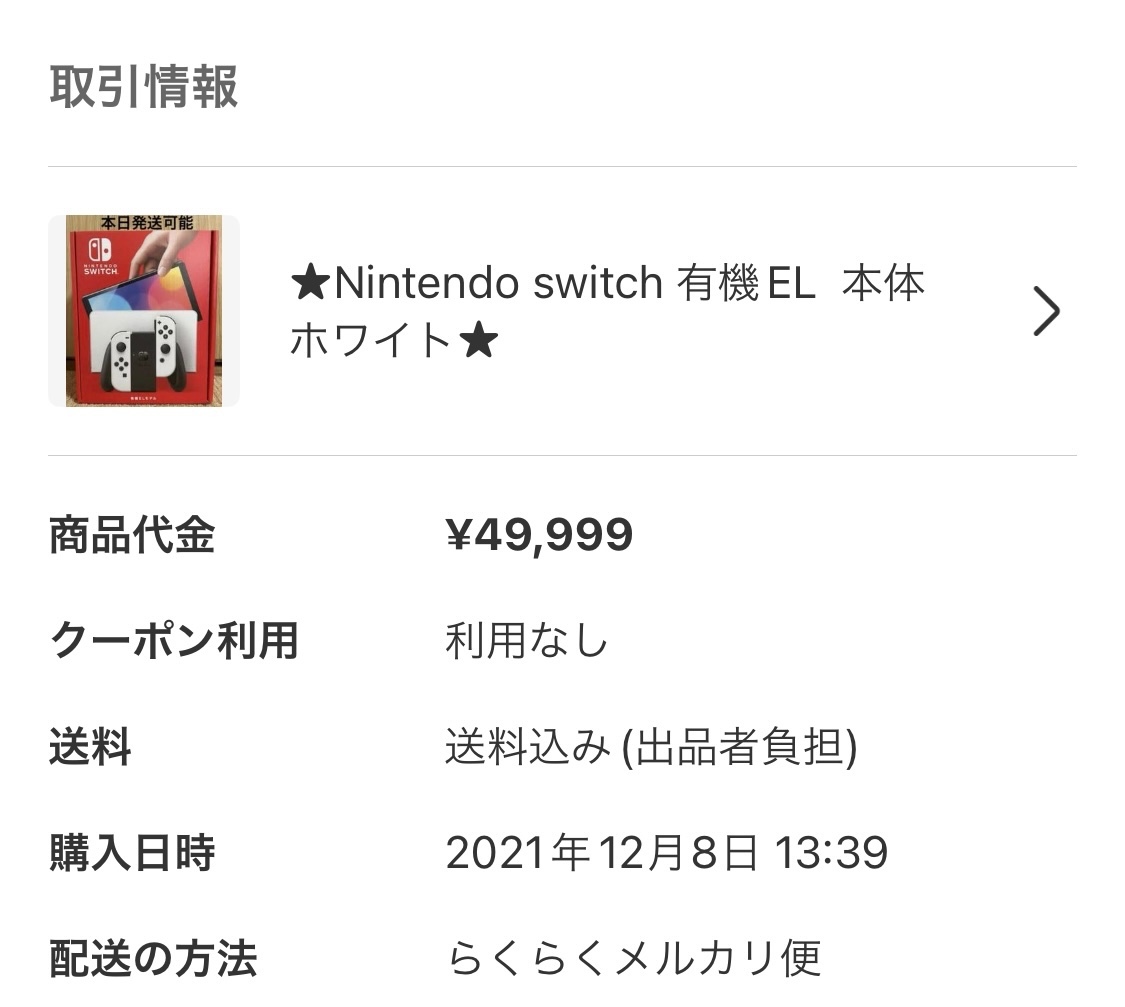Image resolution: width=1125 pixels, height=1007 pixels.
Task: Tap the らくらくメルカリ便 shipping method
Action: point(633,959)
